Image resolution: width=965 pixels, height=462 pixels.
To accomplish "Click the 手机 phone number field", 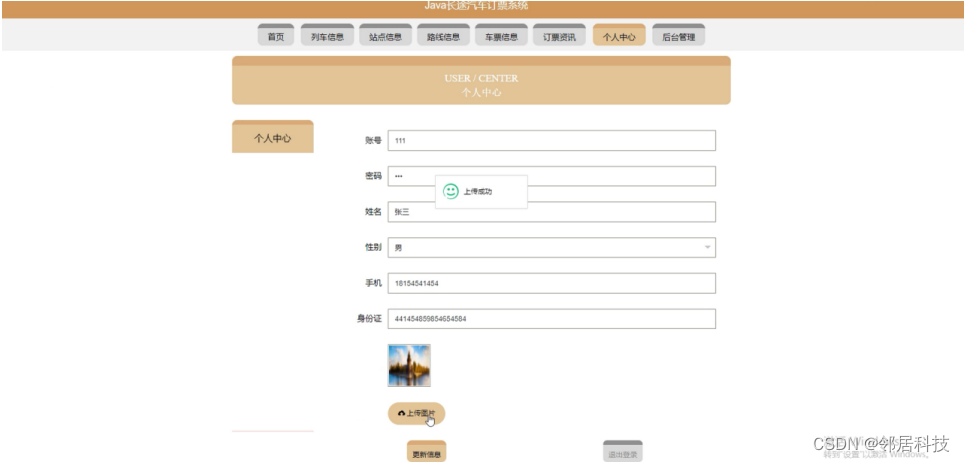I will [551, 283].
